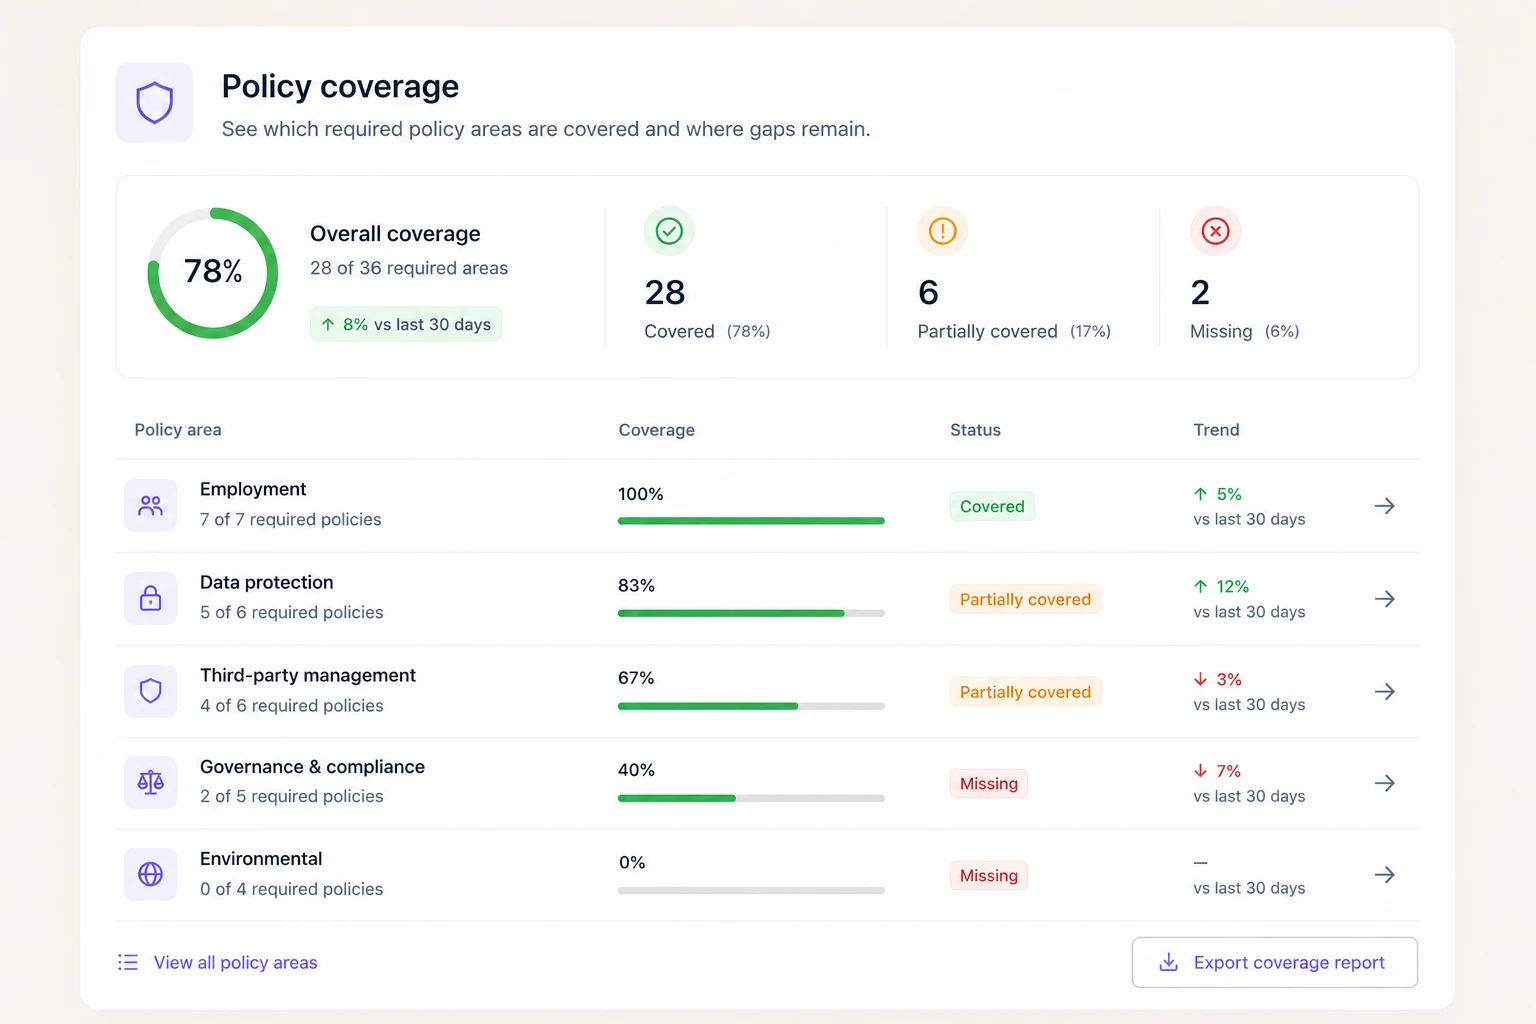Click the Third-party management shield icon

(x=151, y=691)
